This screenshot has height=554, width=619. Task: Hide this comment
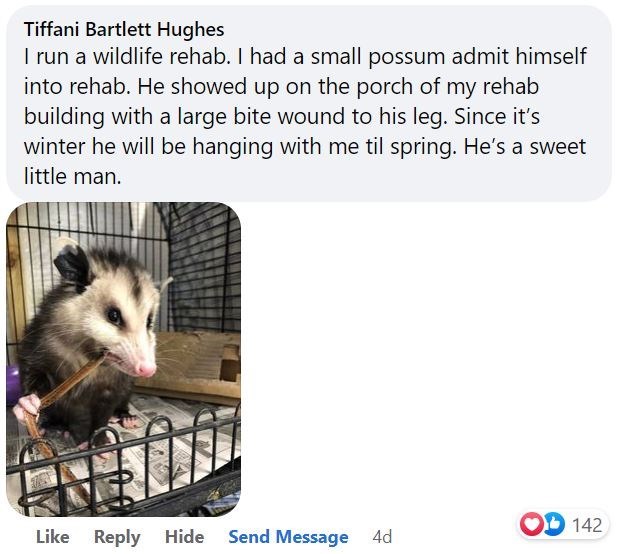coord(184,536)
